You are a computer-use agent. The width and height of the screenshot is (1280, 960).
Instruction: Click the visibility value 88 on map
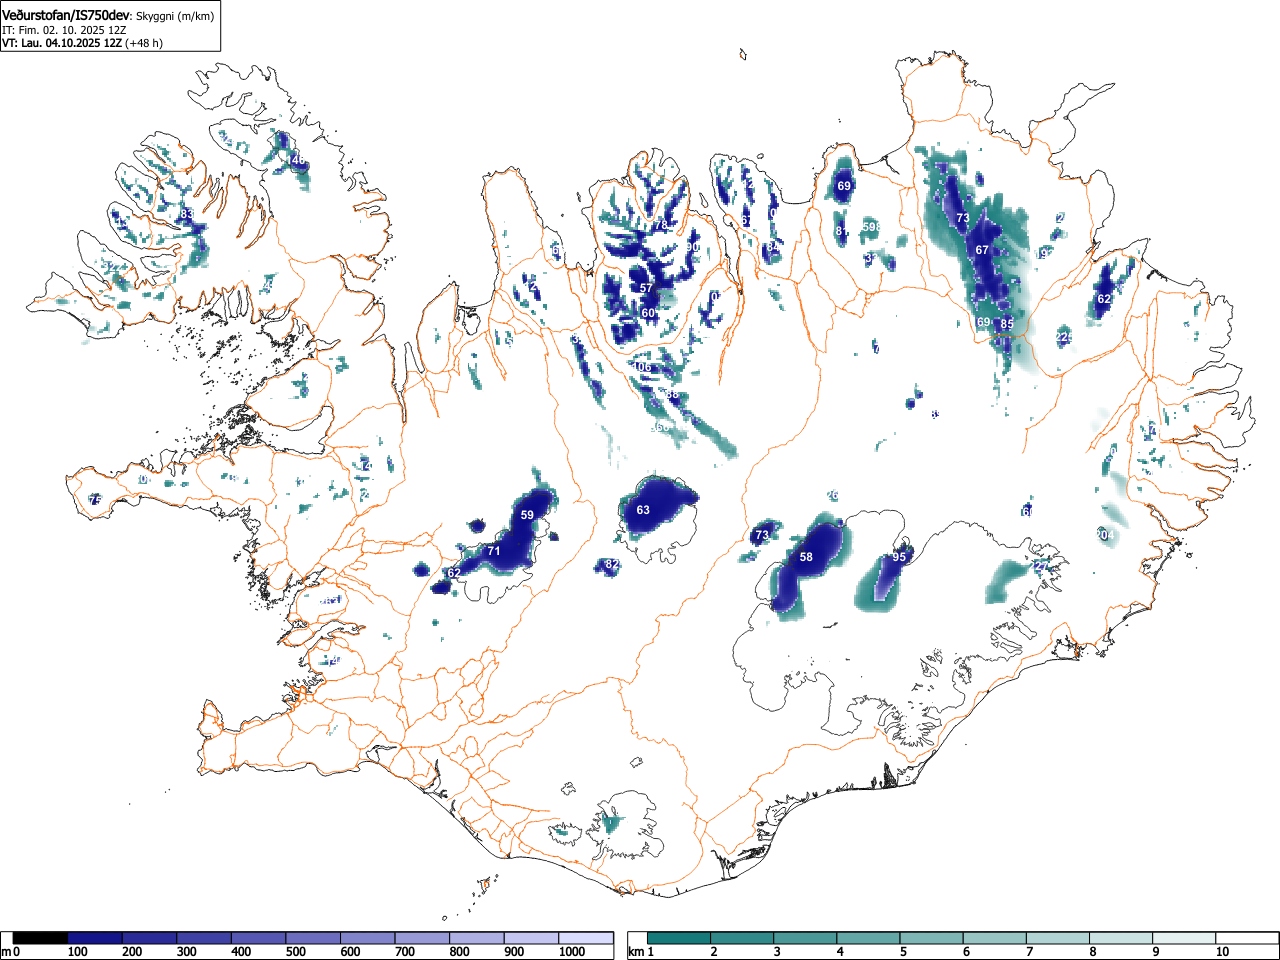click(672, 394)
